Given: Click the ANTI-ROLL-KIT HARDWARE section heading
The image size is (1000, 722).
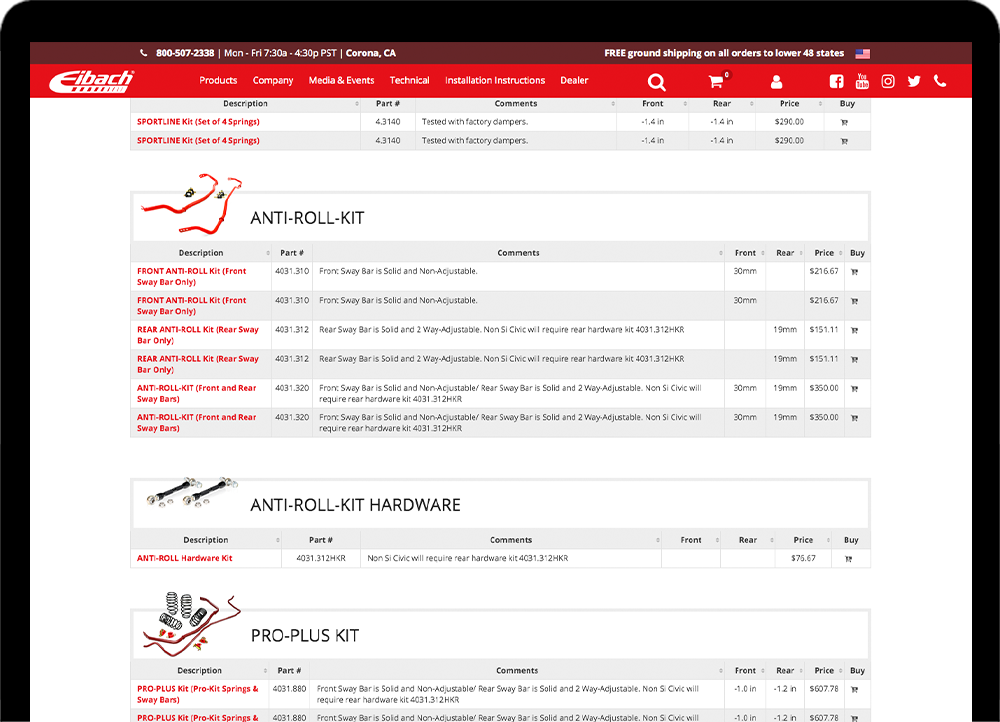Looking at the screenshot, I should (x=355, y=505).
